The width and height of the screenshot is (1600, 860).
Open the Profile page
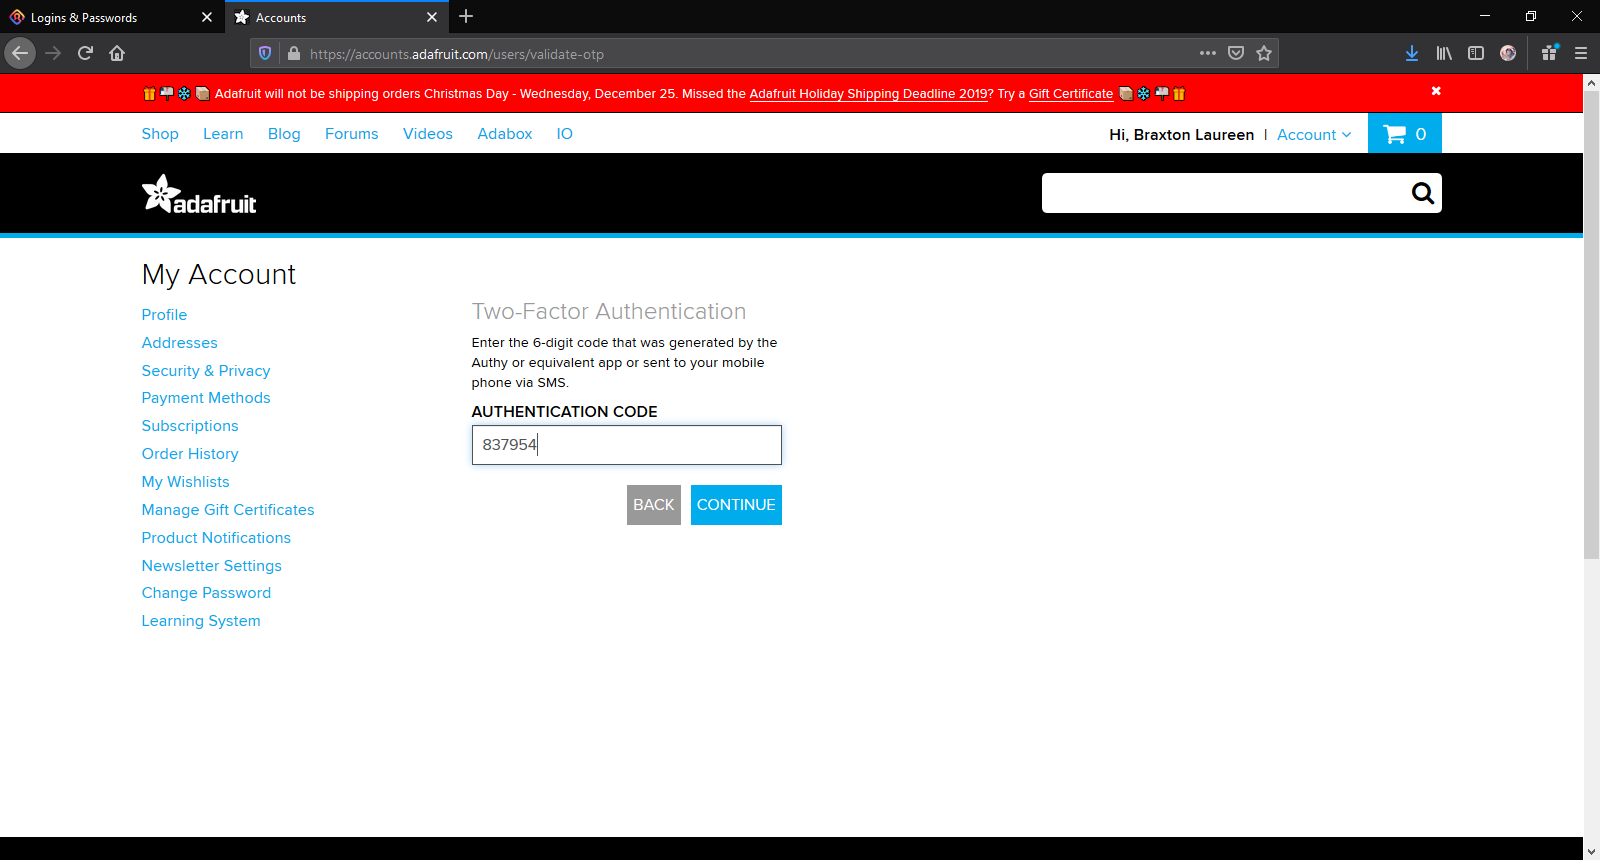tap(164, 315)
